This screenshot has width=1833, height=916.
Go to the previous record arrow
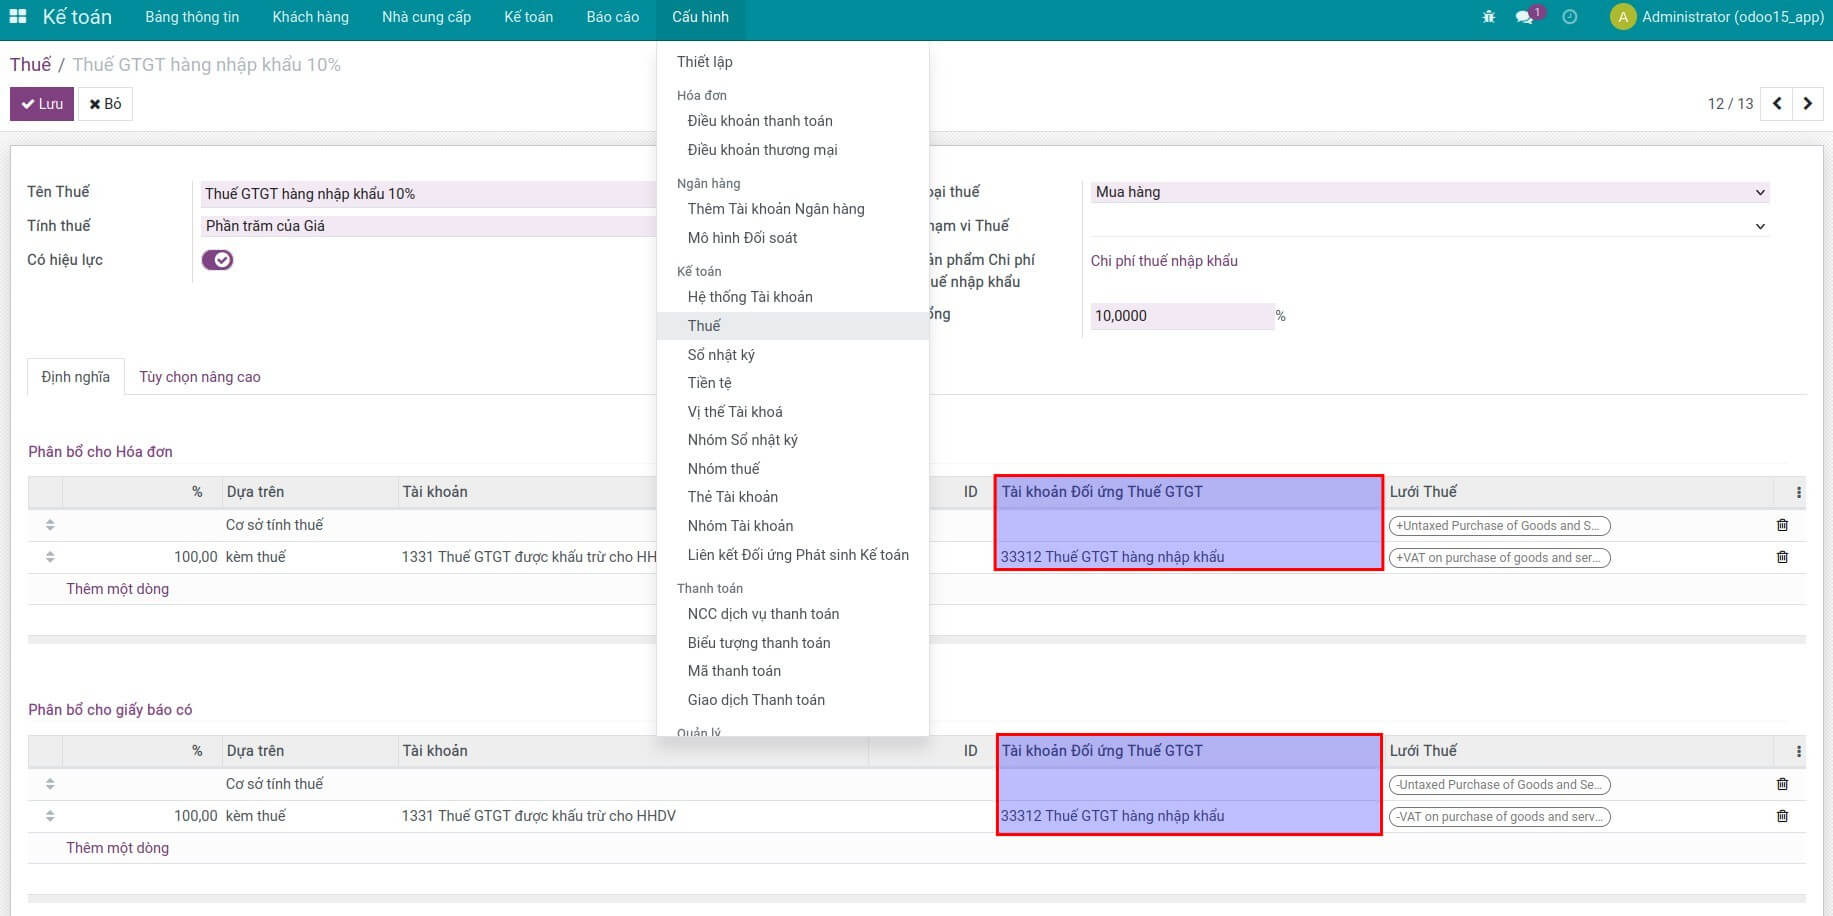point(1777,104)
